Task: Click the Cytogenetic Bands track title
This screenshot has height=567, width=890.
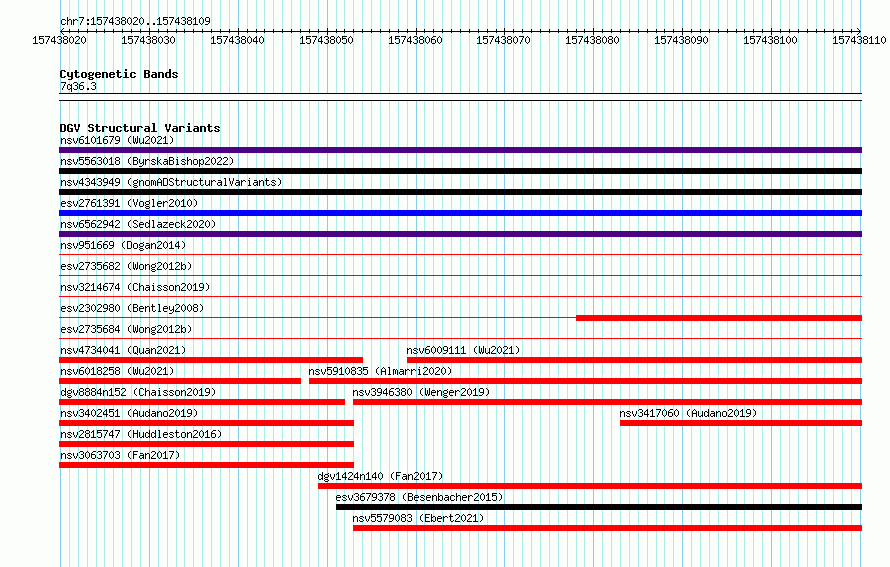Action: [x=119, y=74]
